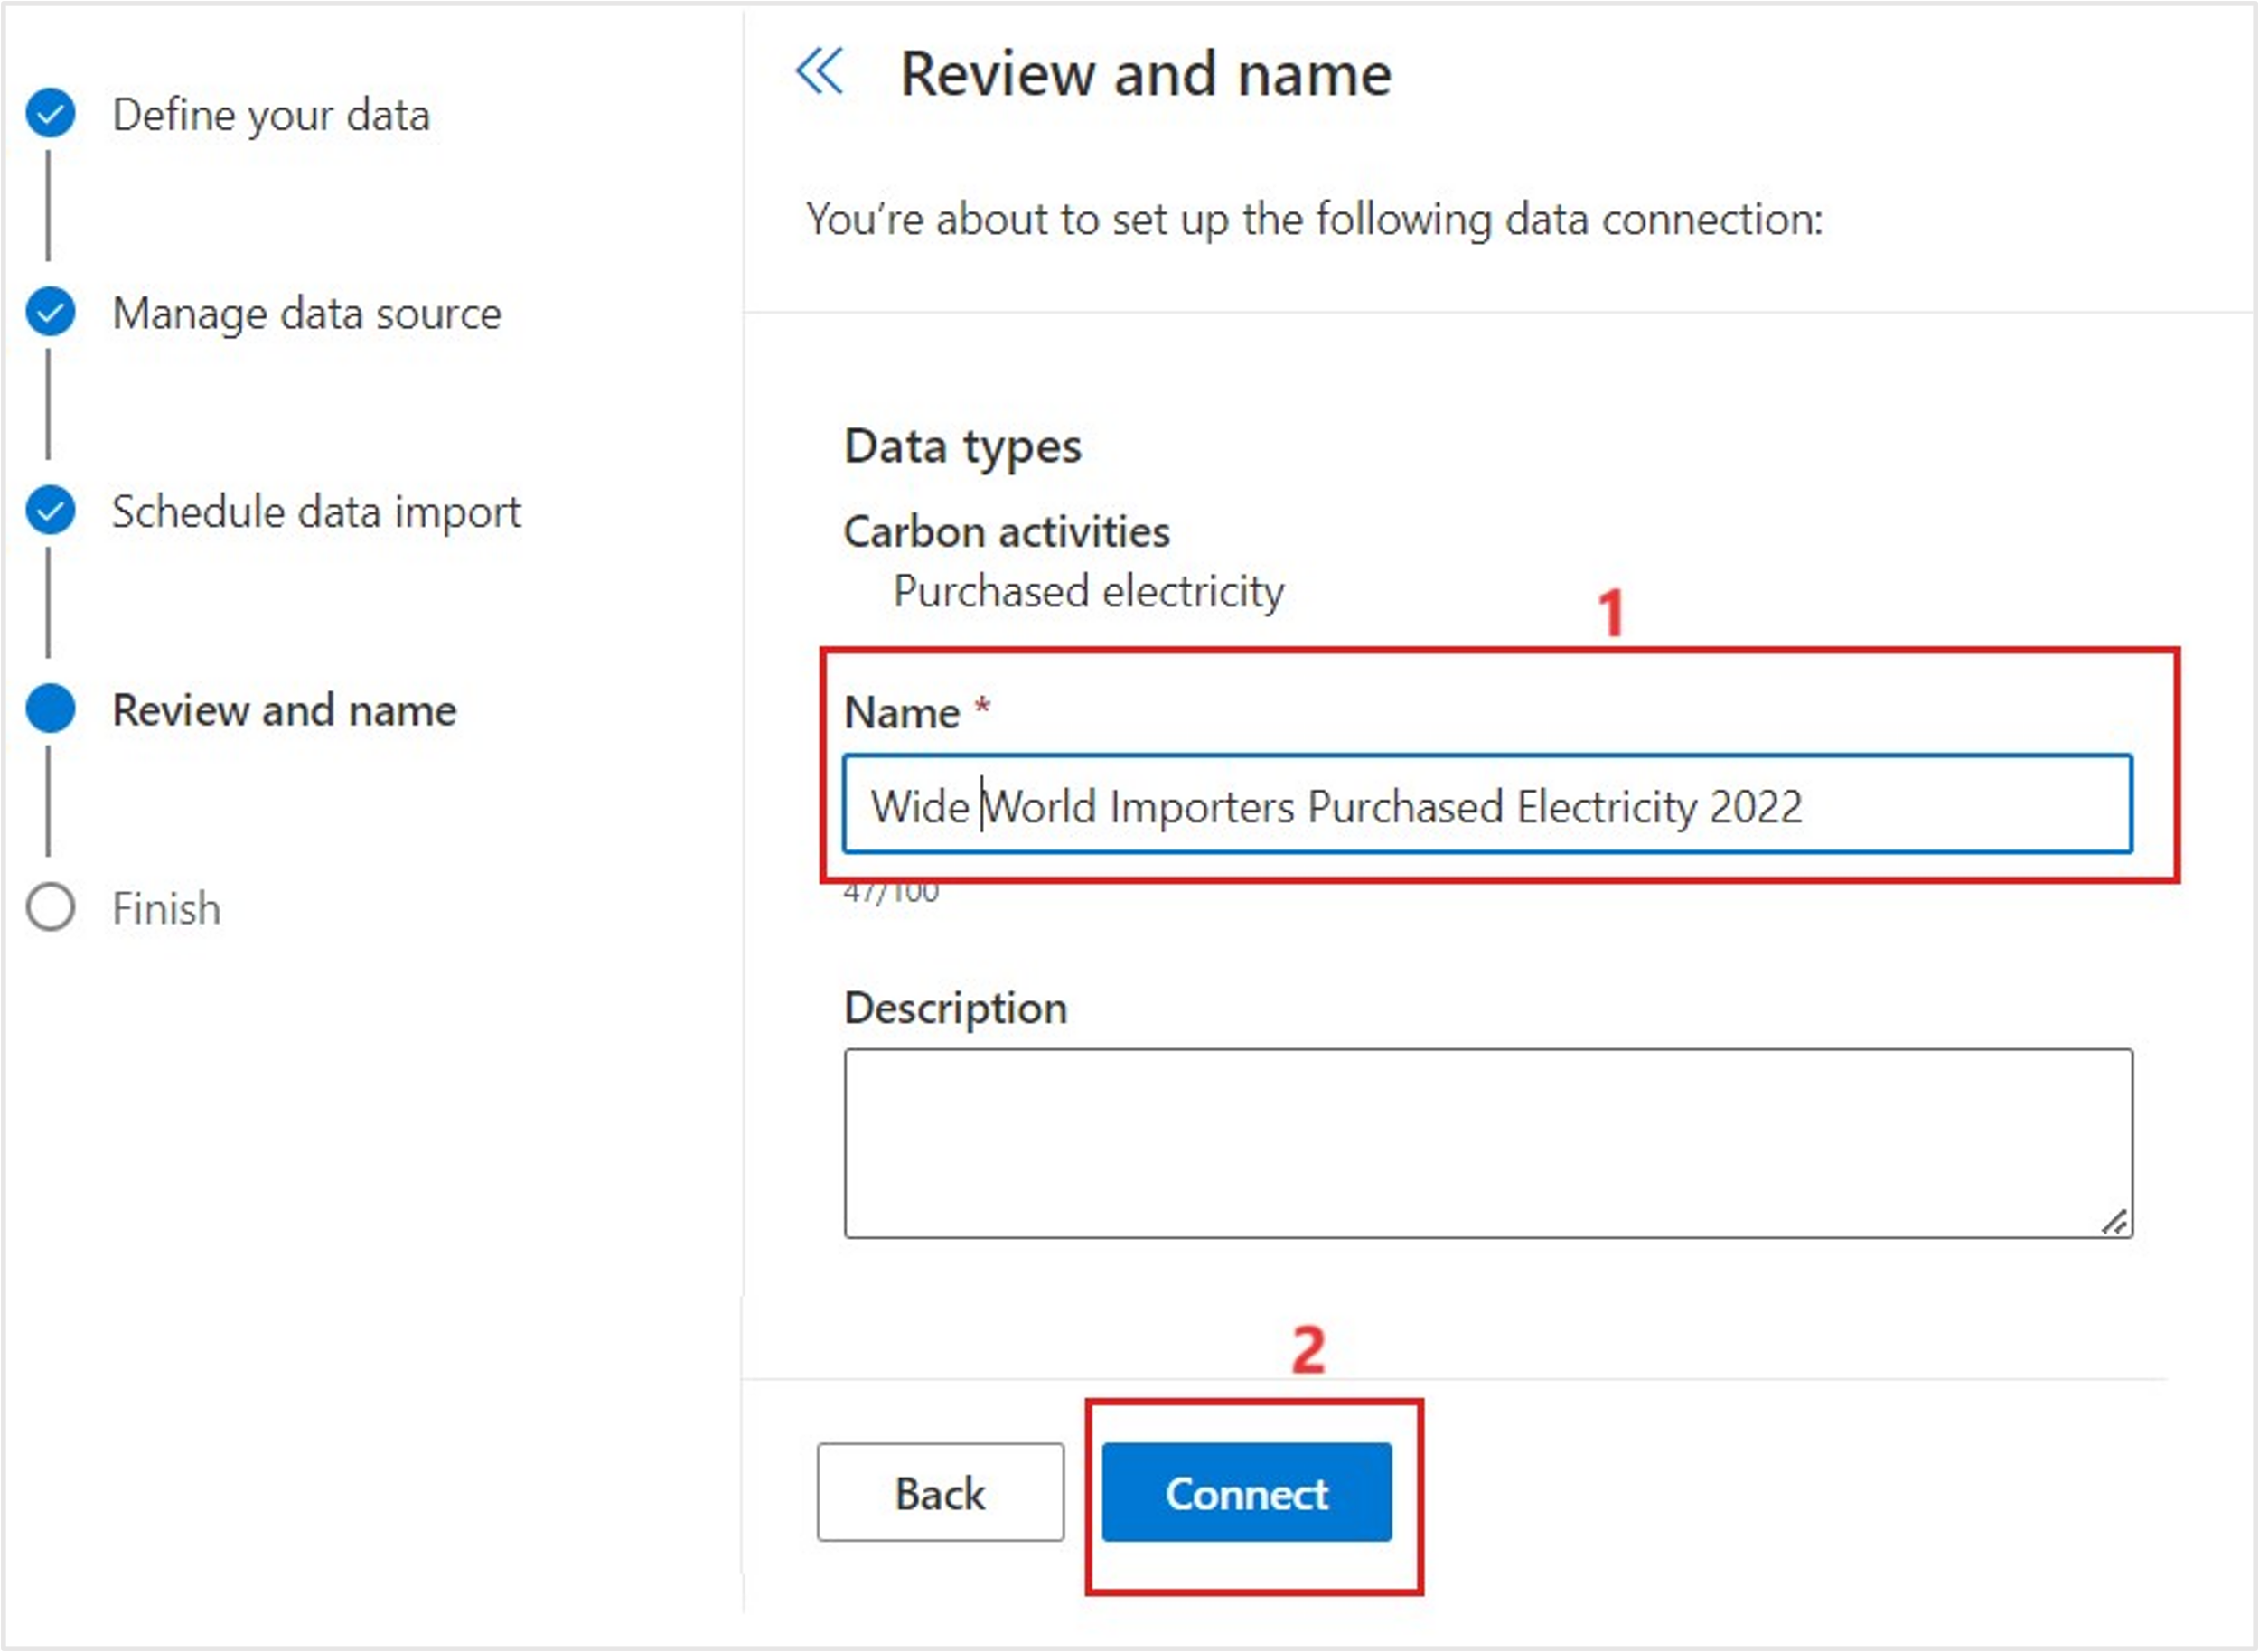Click the Define your data checkmark icon
2259x1652 pixels.
50,113
